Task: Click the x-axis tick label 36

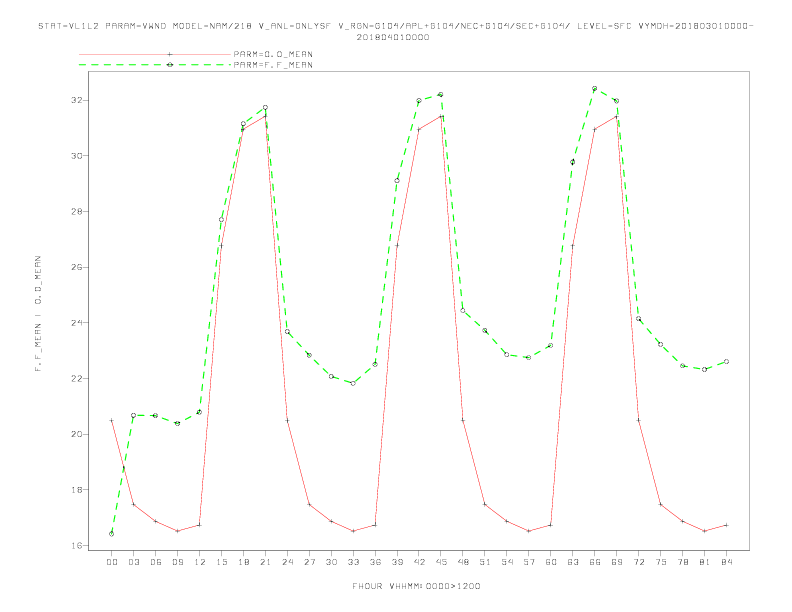Action: point(375,562)
